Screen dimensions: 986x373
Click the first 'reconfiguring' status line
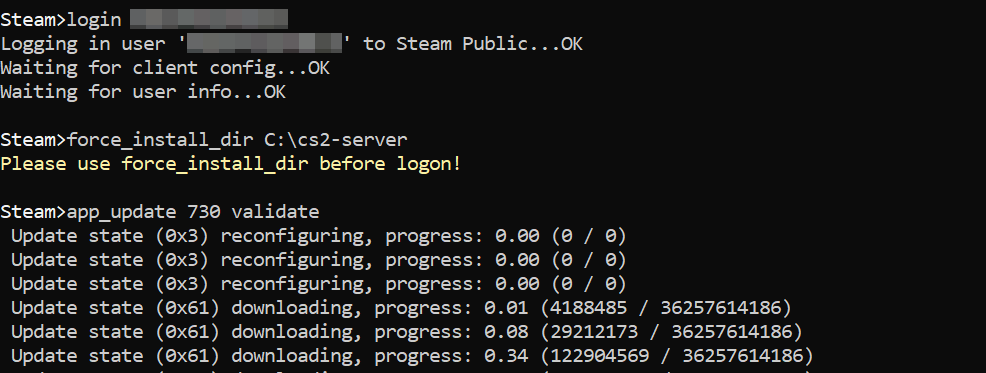[x=319, y=236]
